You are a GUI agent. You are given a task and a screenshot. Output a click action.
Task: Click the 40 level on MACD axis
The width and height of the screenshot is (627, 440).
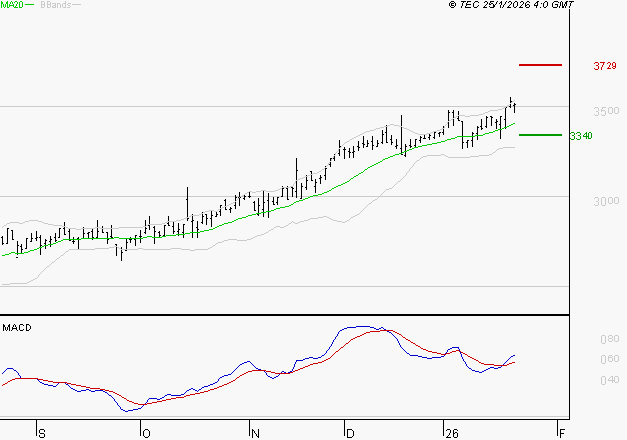tap(609, 380)
